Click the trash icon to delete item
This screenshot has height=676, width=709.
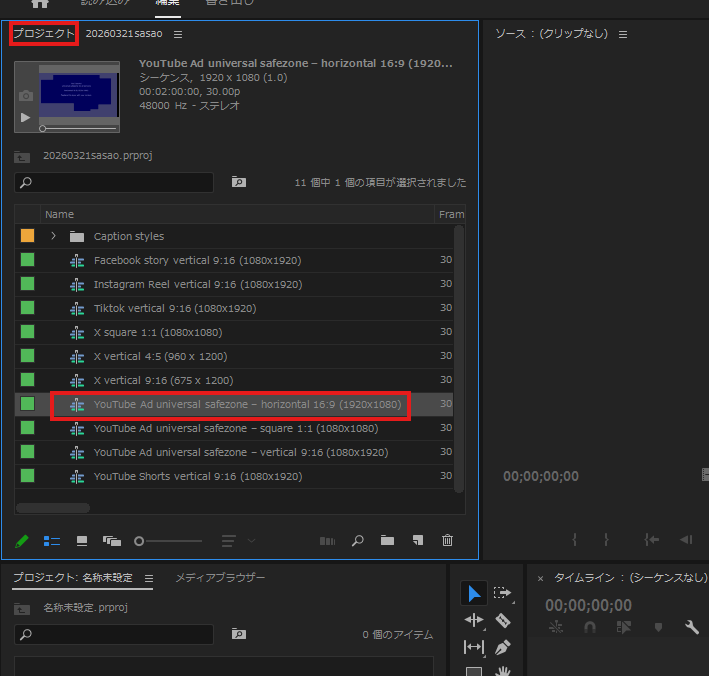click(447, 541)
